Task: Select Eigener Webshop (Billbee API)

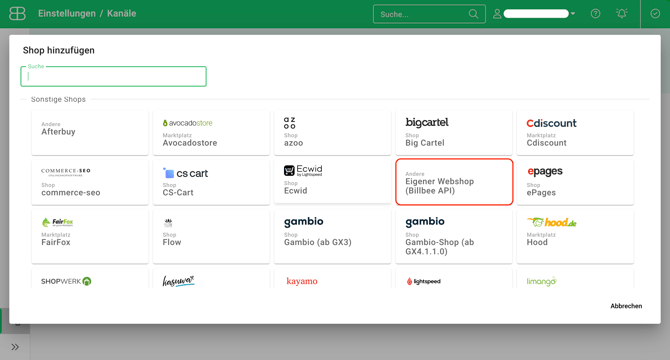Action: 454,182
